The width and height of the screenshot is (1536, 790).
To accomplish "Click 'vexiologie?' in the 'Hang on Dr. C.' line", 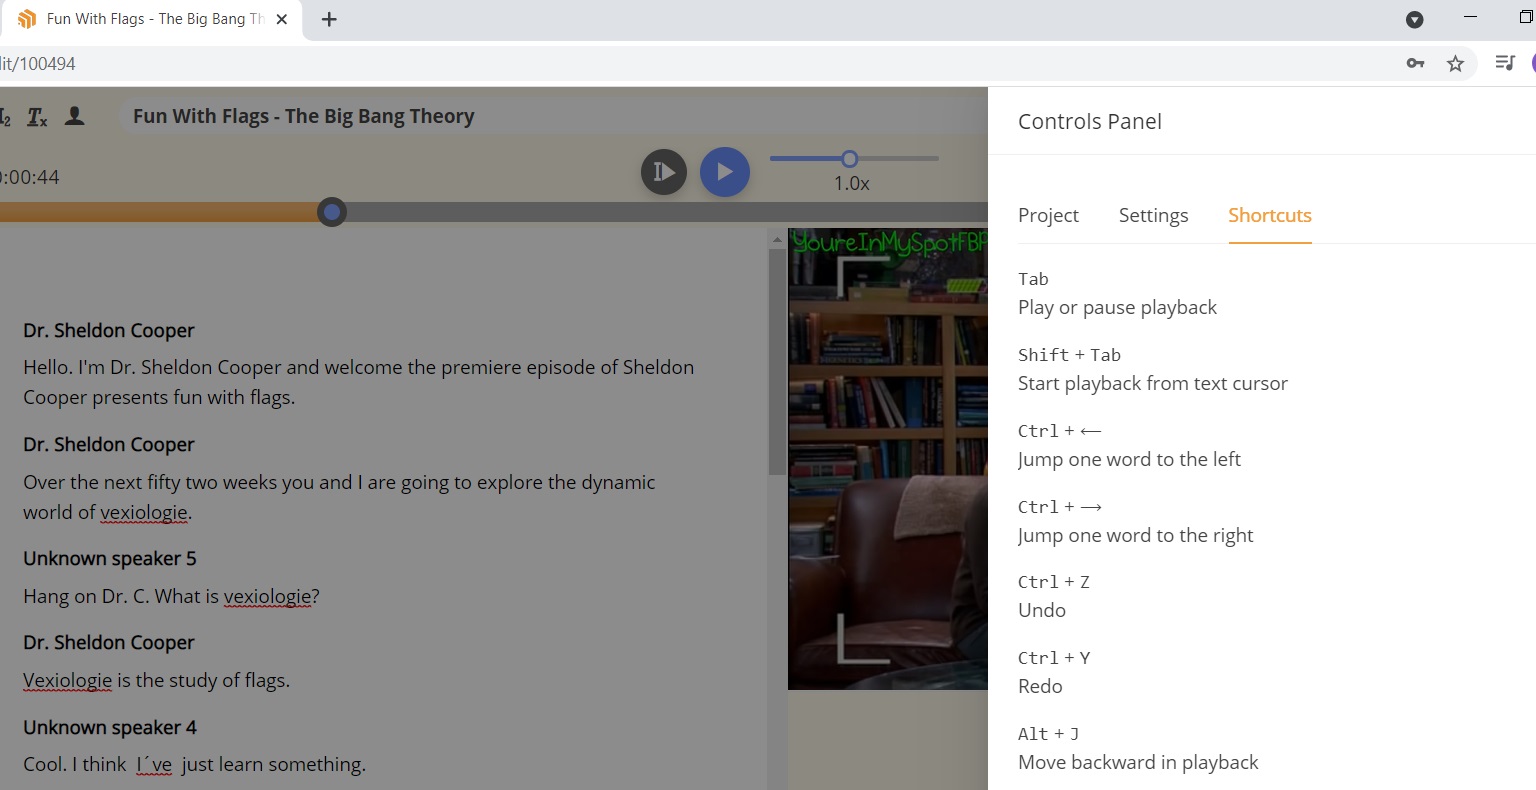I will pyautogui.click(x=271, y=596).
